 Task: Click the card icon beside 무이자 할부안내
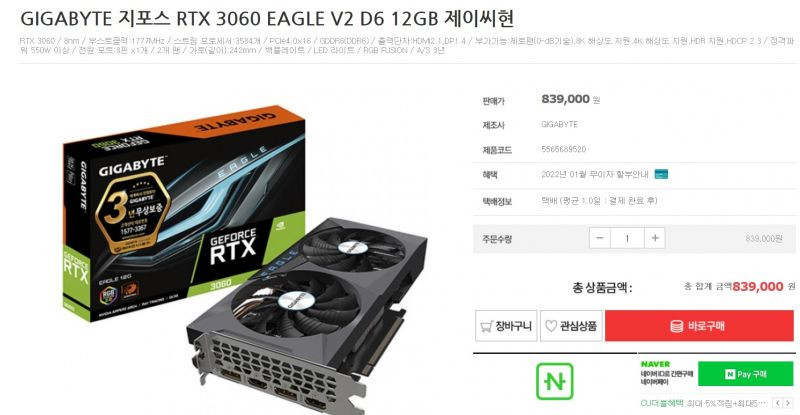pyautogui.click(x=661, y=174)
